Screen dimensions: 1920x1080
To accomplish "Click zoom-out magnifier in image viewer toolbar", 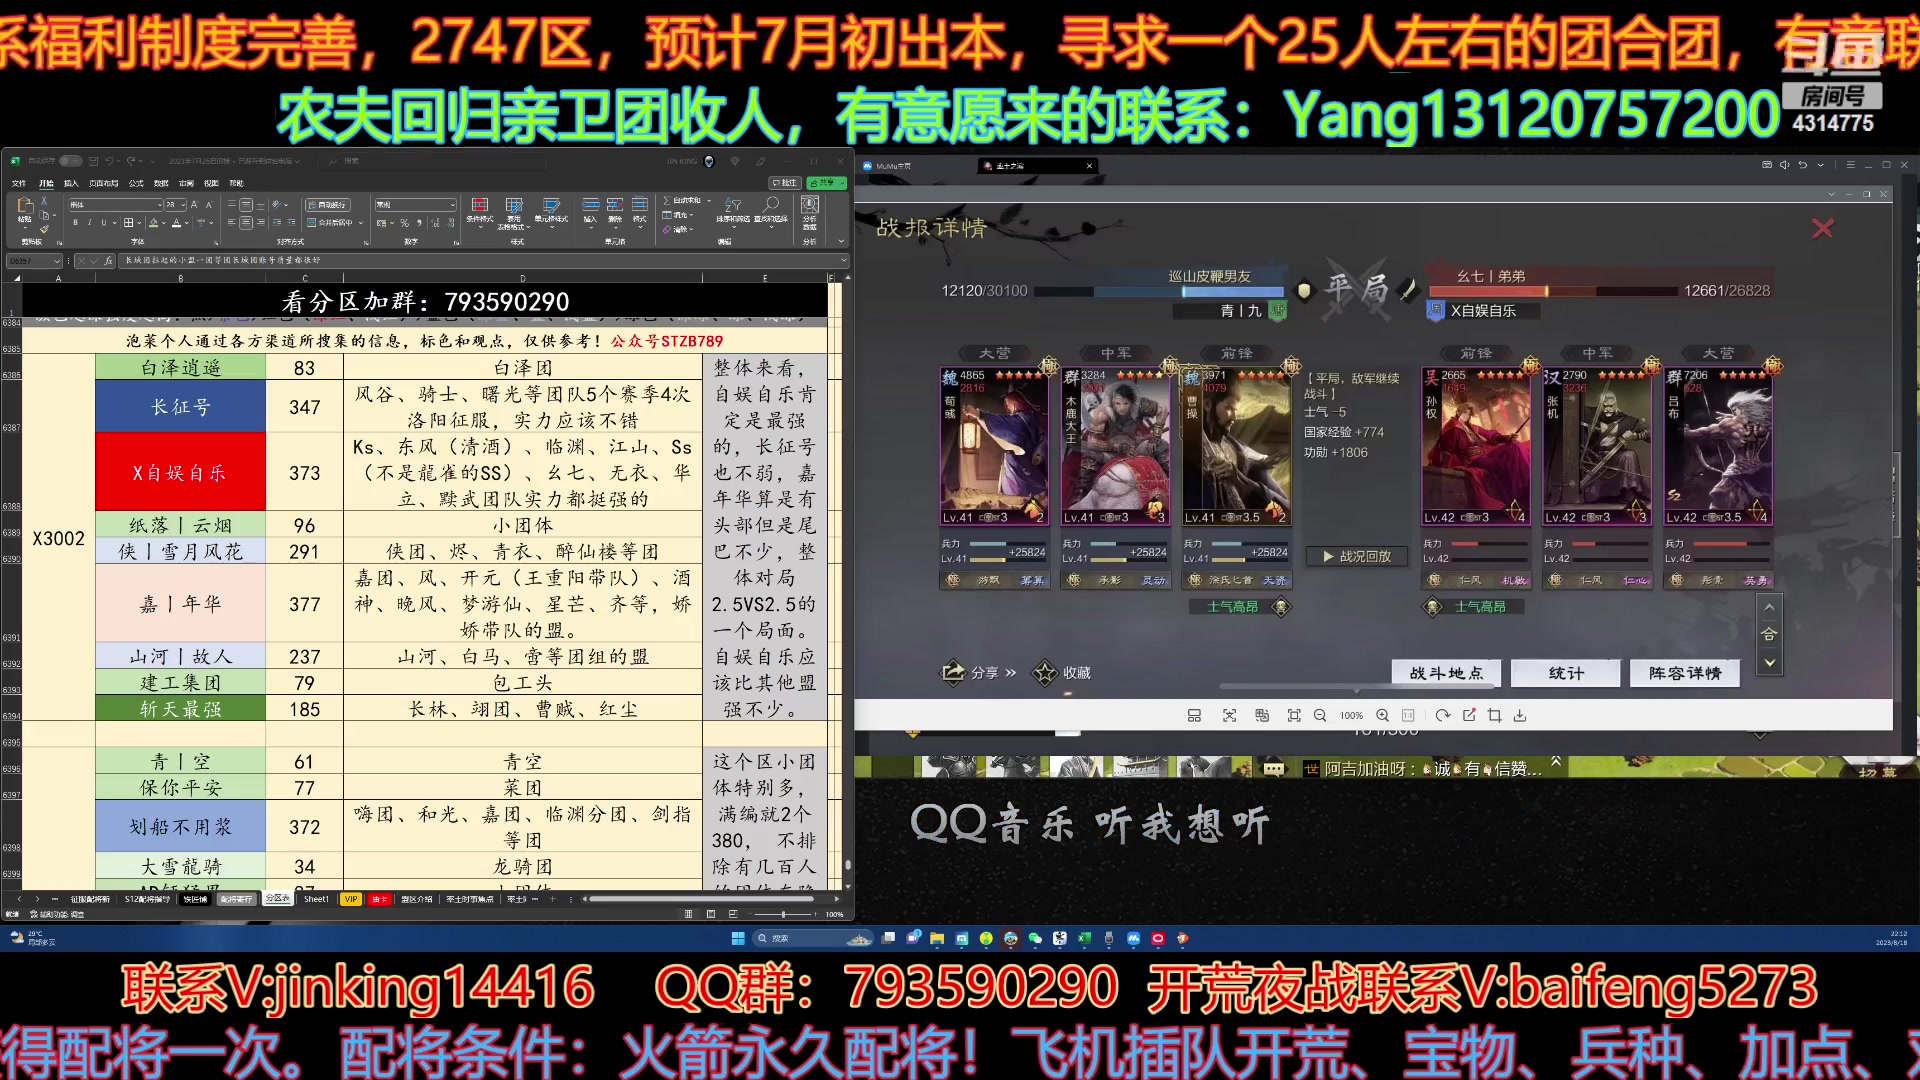I will click(1320, 715).
